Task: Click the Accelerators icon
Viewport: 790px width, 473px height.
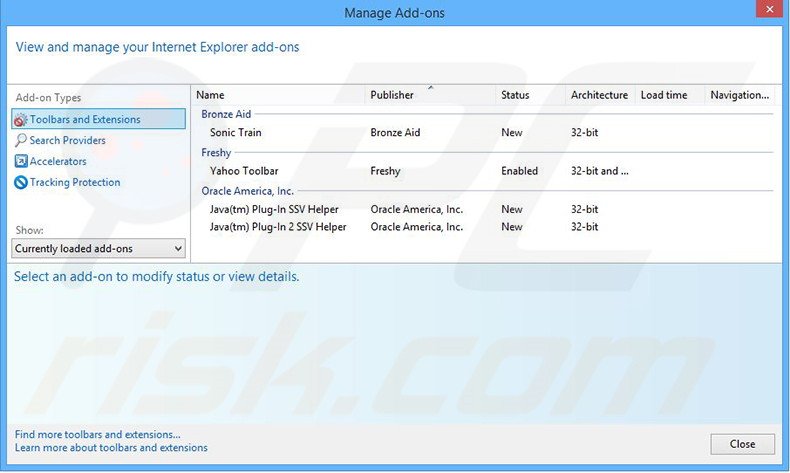Action: pos(21,161)
